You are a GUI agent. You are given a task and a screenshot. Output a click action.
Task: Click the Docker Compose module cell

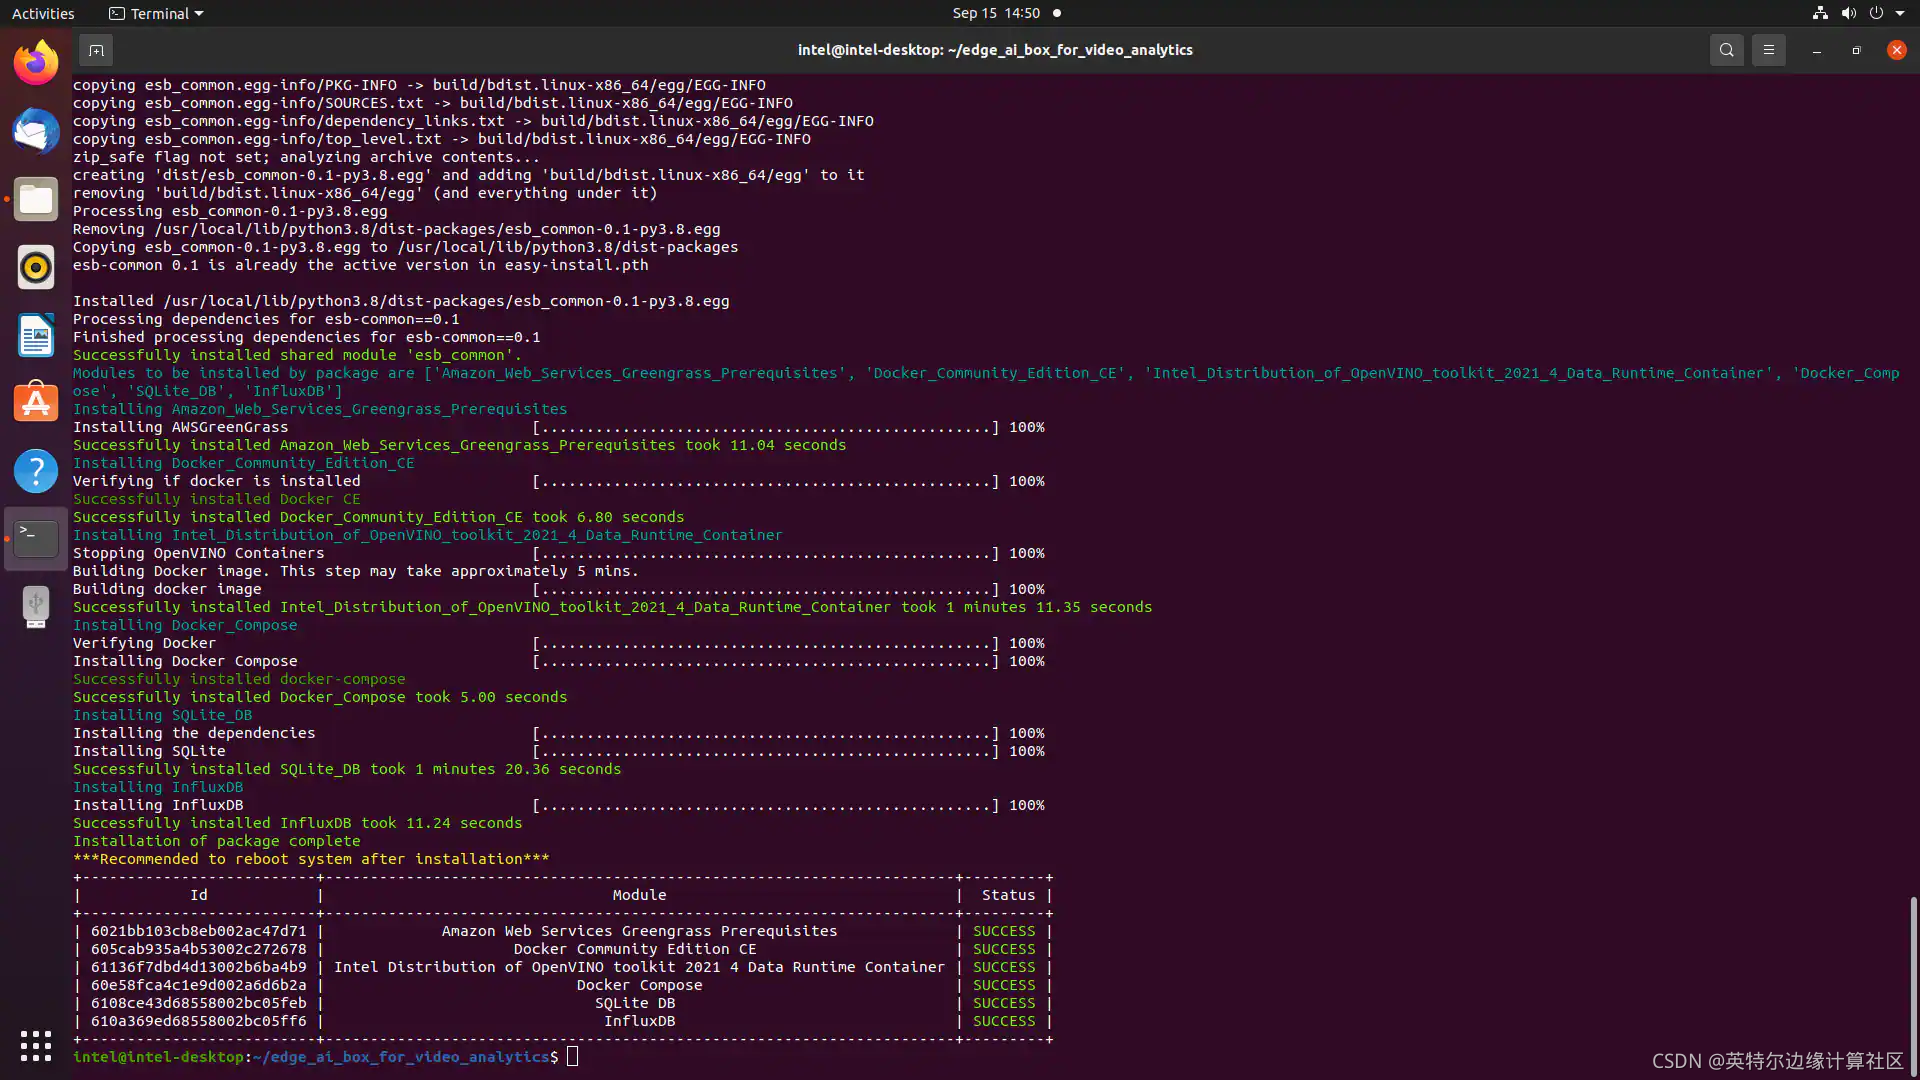639,985
